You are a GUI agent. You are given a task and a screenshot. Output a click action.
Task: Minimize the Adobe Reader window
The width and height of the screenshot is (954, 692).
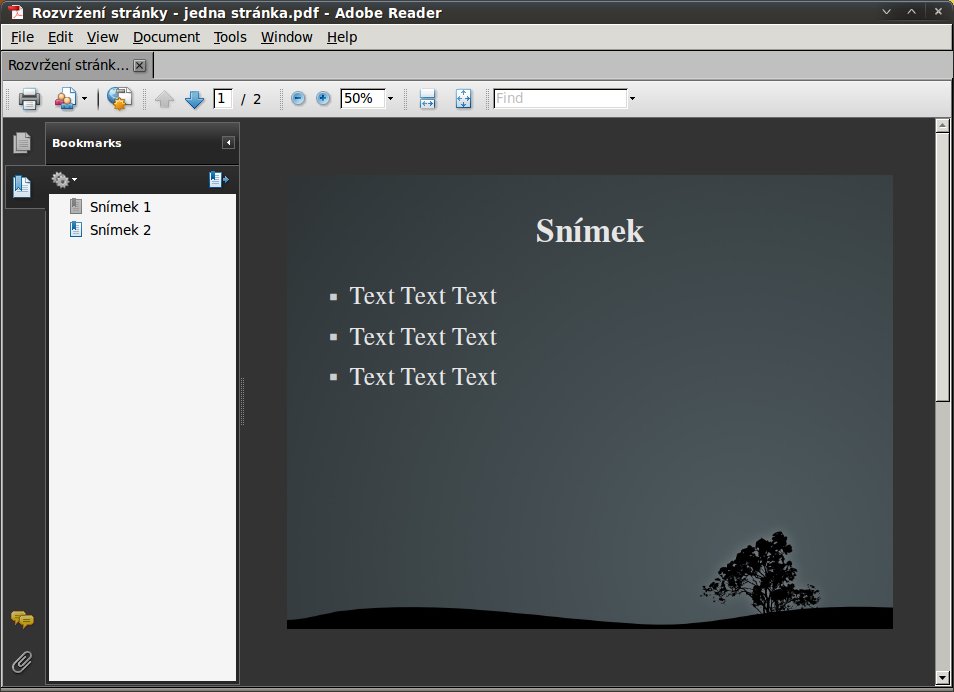pos(886,12)
